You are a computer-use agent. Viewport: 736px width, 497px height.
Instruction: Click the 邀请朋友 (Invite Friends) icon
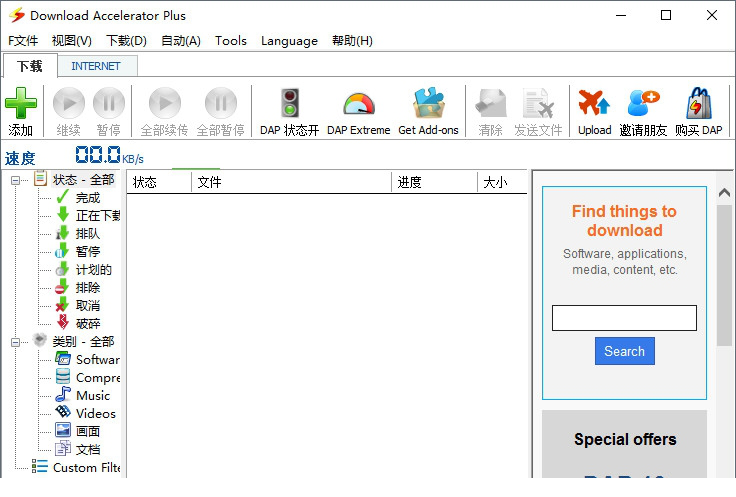pyautogui.click(x=643, y=103)
